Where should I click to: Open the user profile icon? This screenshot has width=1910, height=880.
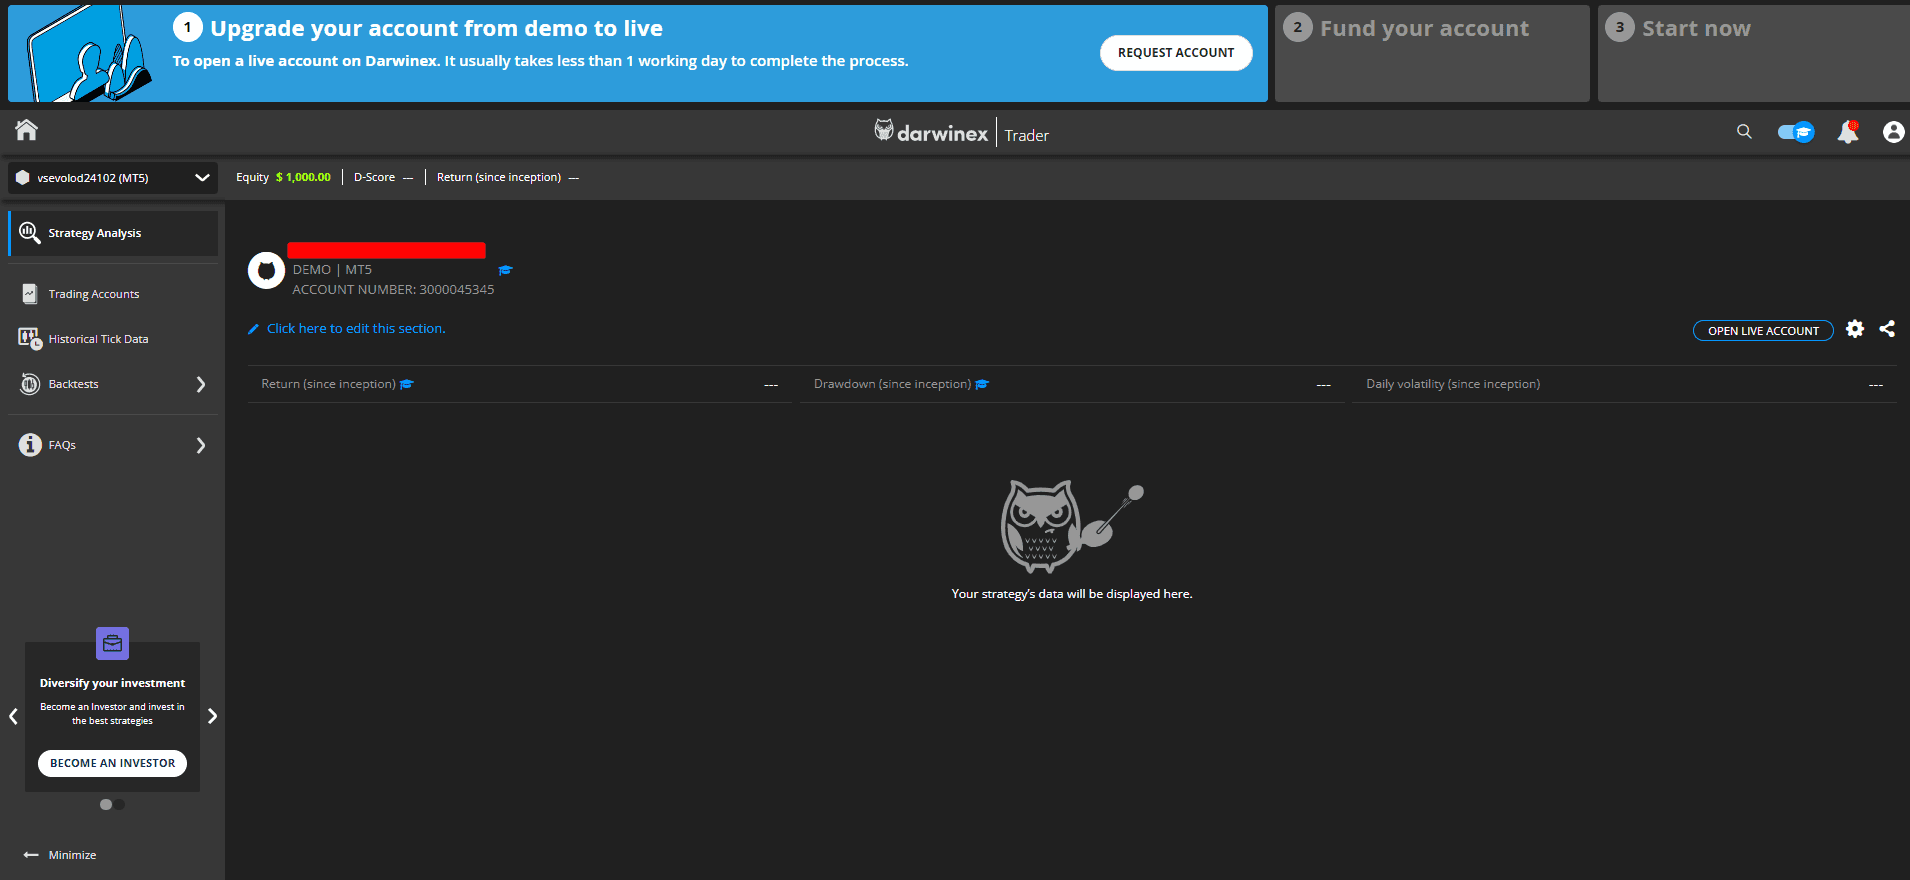tap(1893, 132)
